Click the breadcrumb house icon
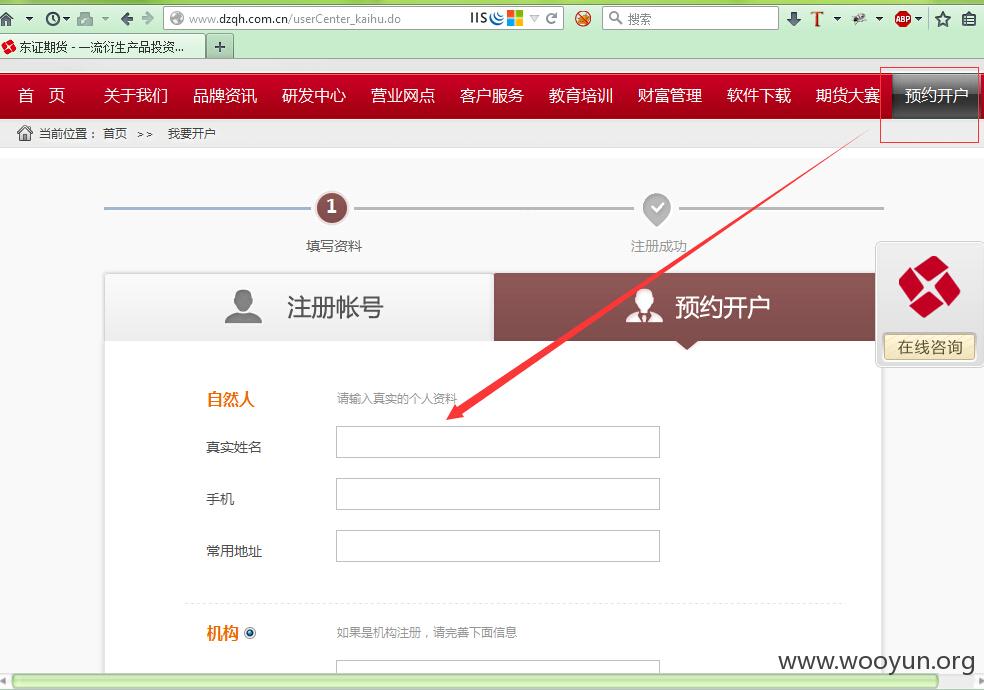 click(24, 133)
